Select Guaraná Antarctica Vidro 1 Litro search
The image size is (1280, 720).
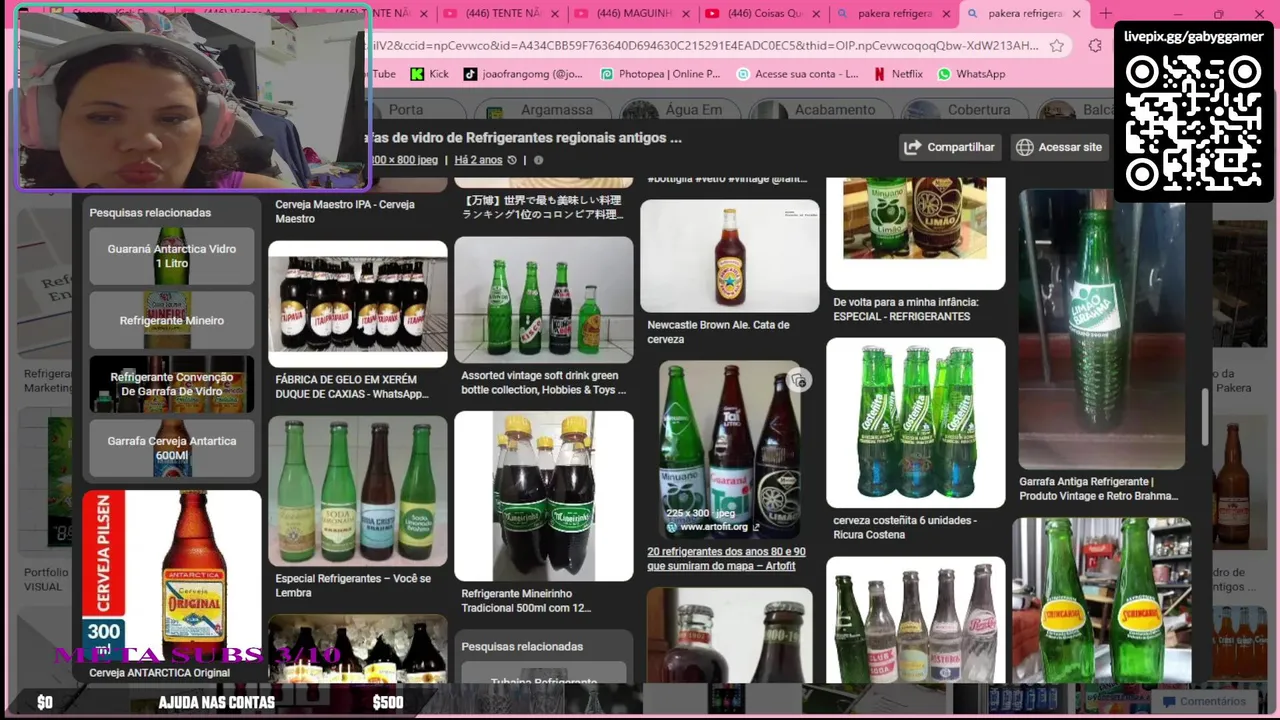click(172, 256)
